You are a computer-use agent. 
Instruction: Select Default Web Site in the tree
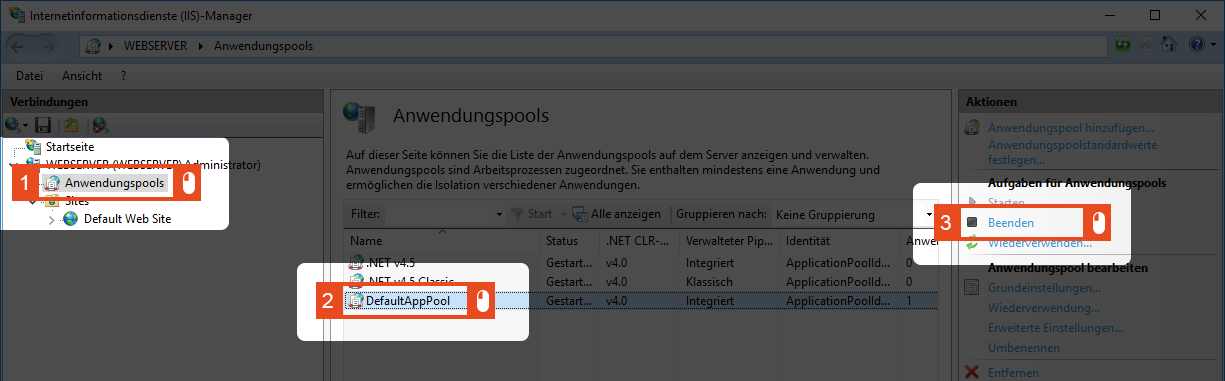(128, 219)
